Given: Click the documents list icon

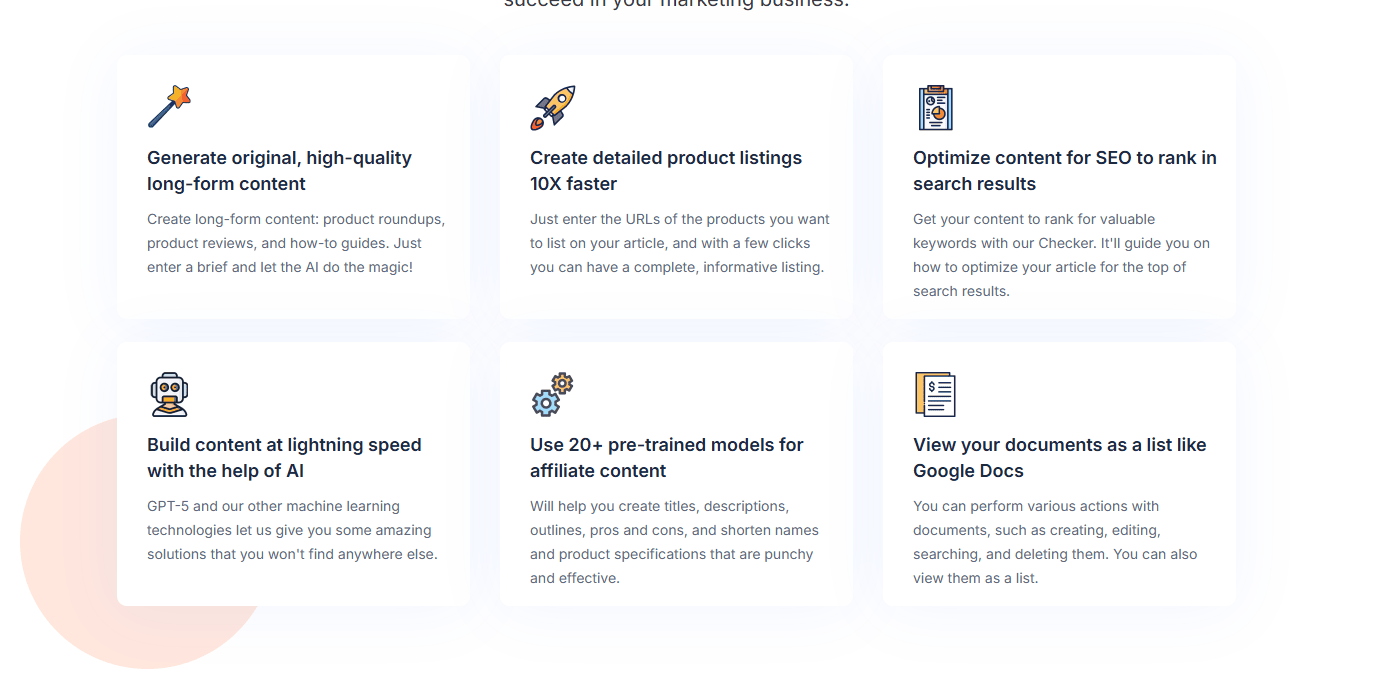Looking at the screenshot, I should (x=935, y=394).
